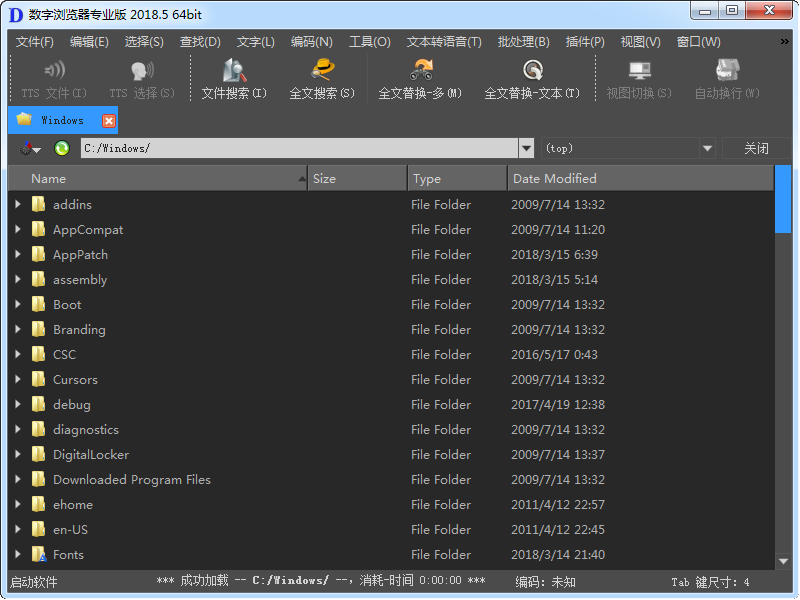
Task: Click 编码: 未知 in status bar
Action: pyautogui.click(x=545, y=582)
